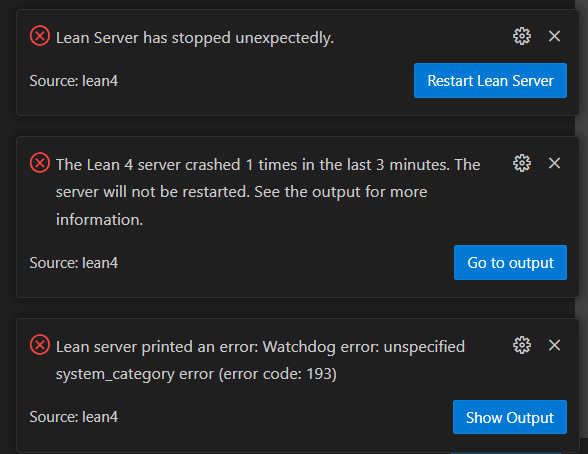Image resolution: width=588 pixels, height=454 pixels.
Task: Click 'Source: lean4' beside the Show Output button
Action: coord(74,417)
